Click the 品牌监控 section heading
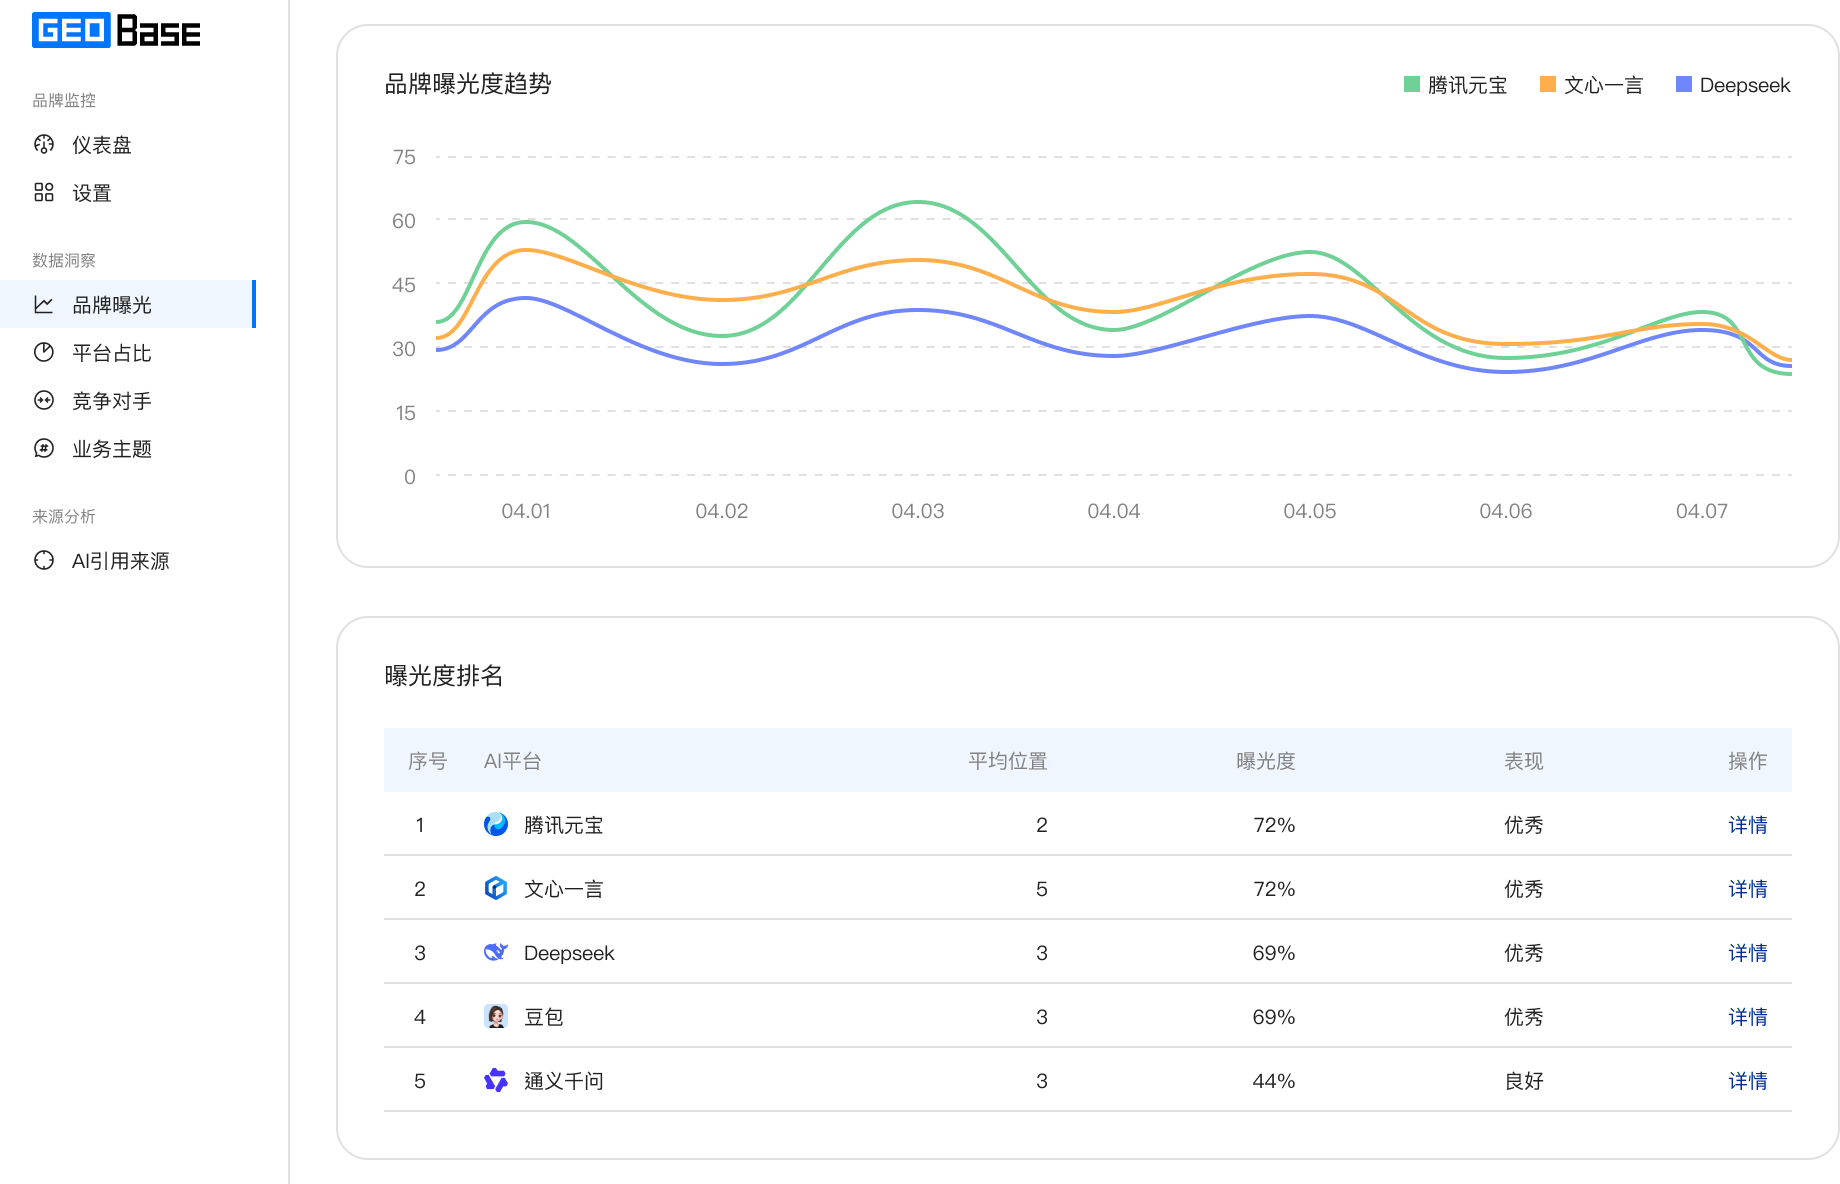 coord(64,100)
